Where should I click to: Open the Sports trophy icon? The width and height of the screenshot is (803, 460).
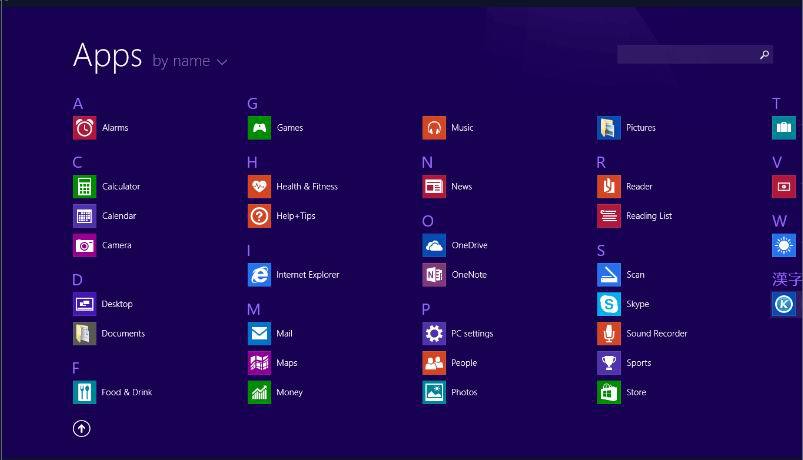coord(608,363)
